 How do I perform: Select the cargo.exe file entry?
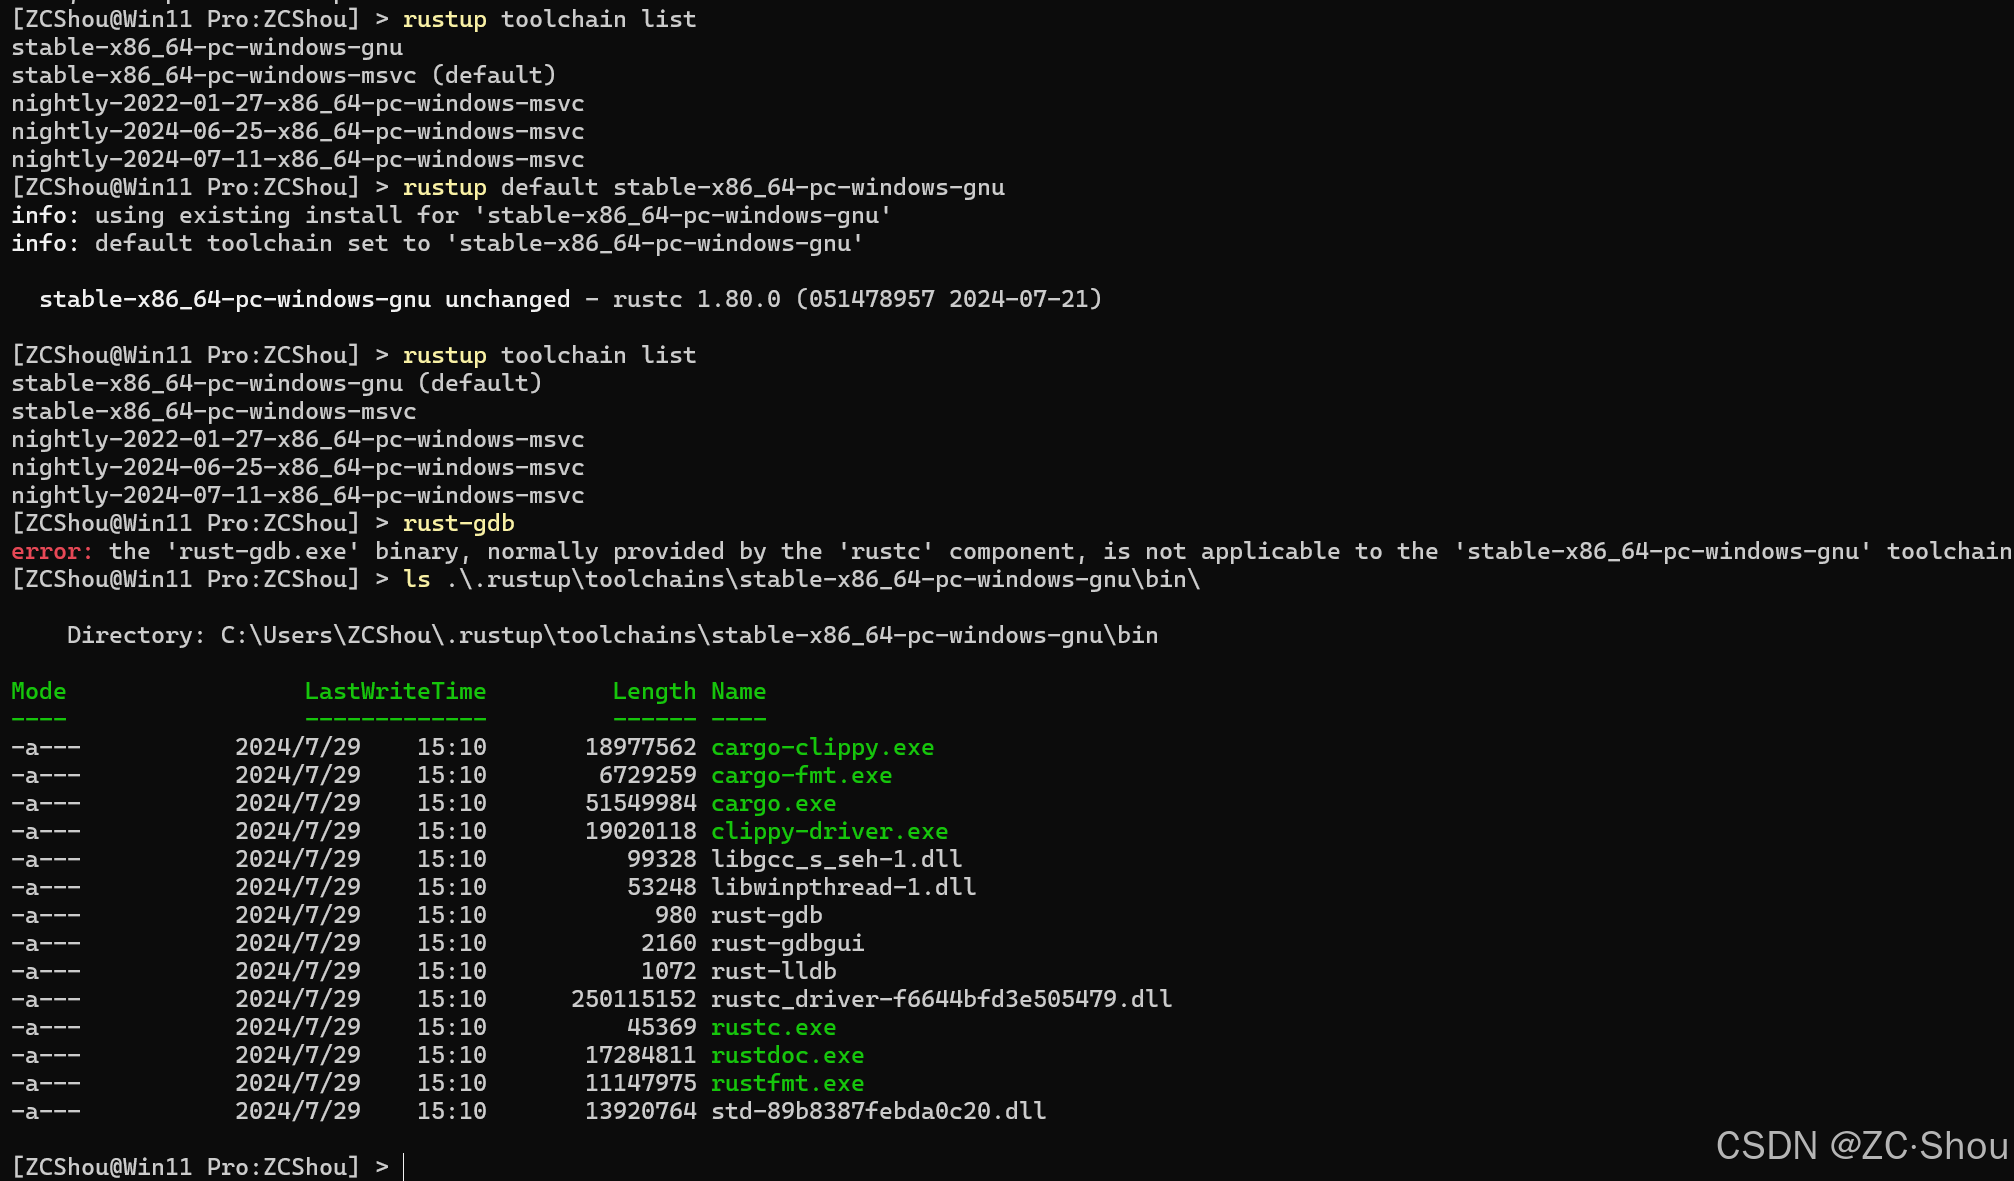[x=773, y=803]
